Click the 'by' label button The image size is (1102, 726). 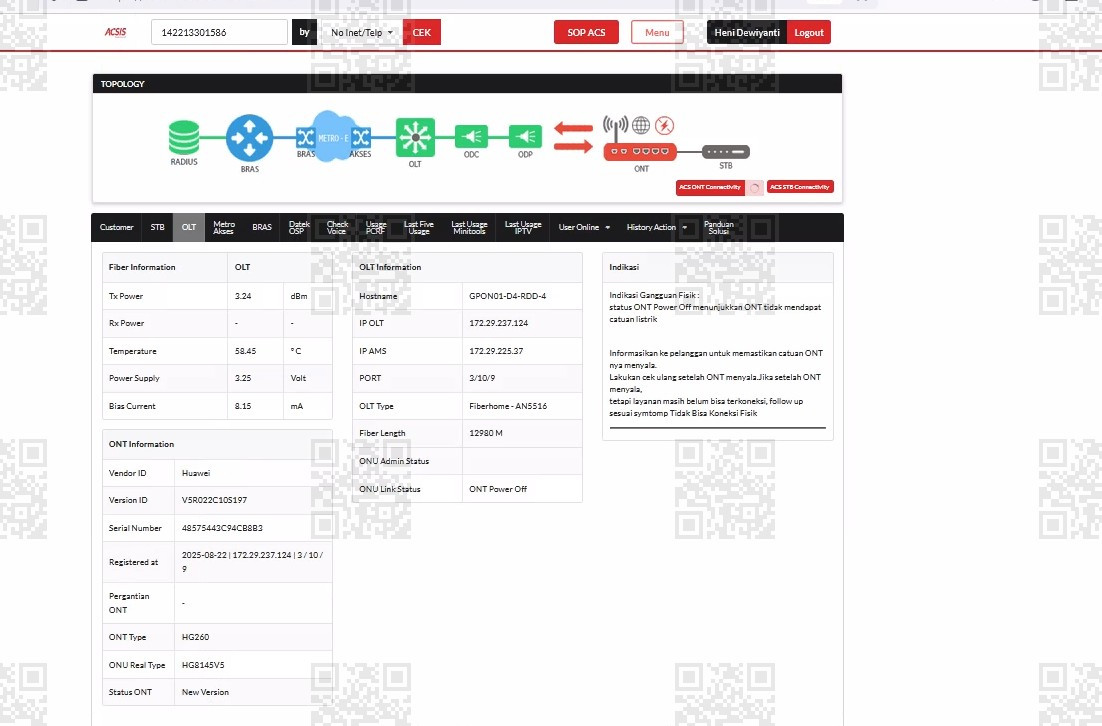[304, 32]
